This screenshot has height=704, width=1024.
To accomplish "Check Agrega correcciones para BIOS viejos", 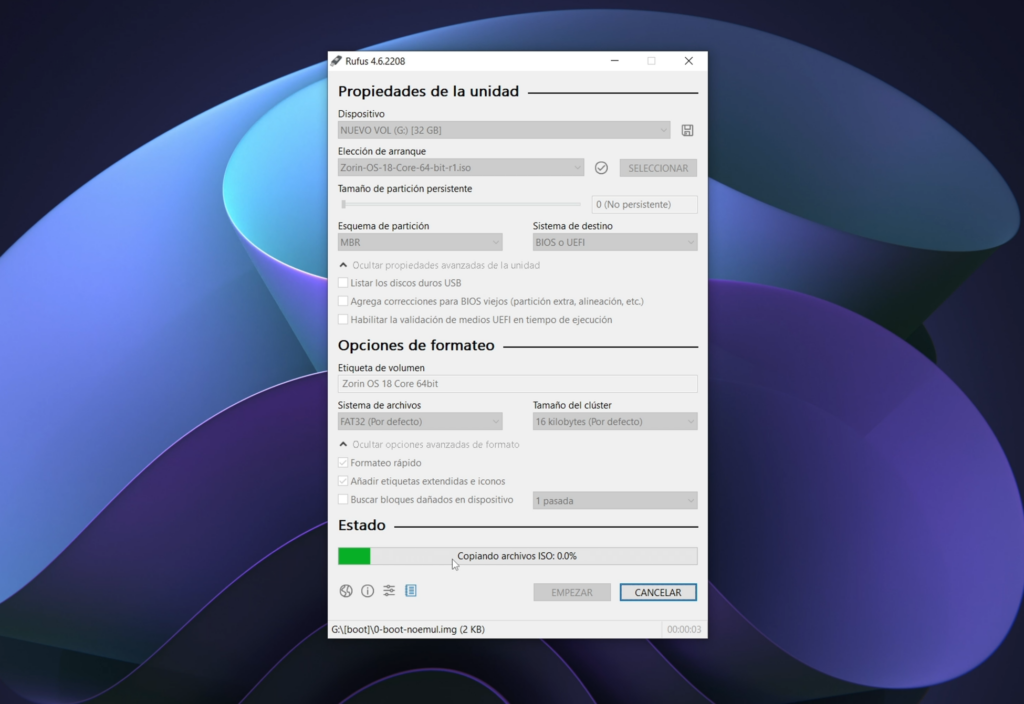I will [x=343, y=301].
